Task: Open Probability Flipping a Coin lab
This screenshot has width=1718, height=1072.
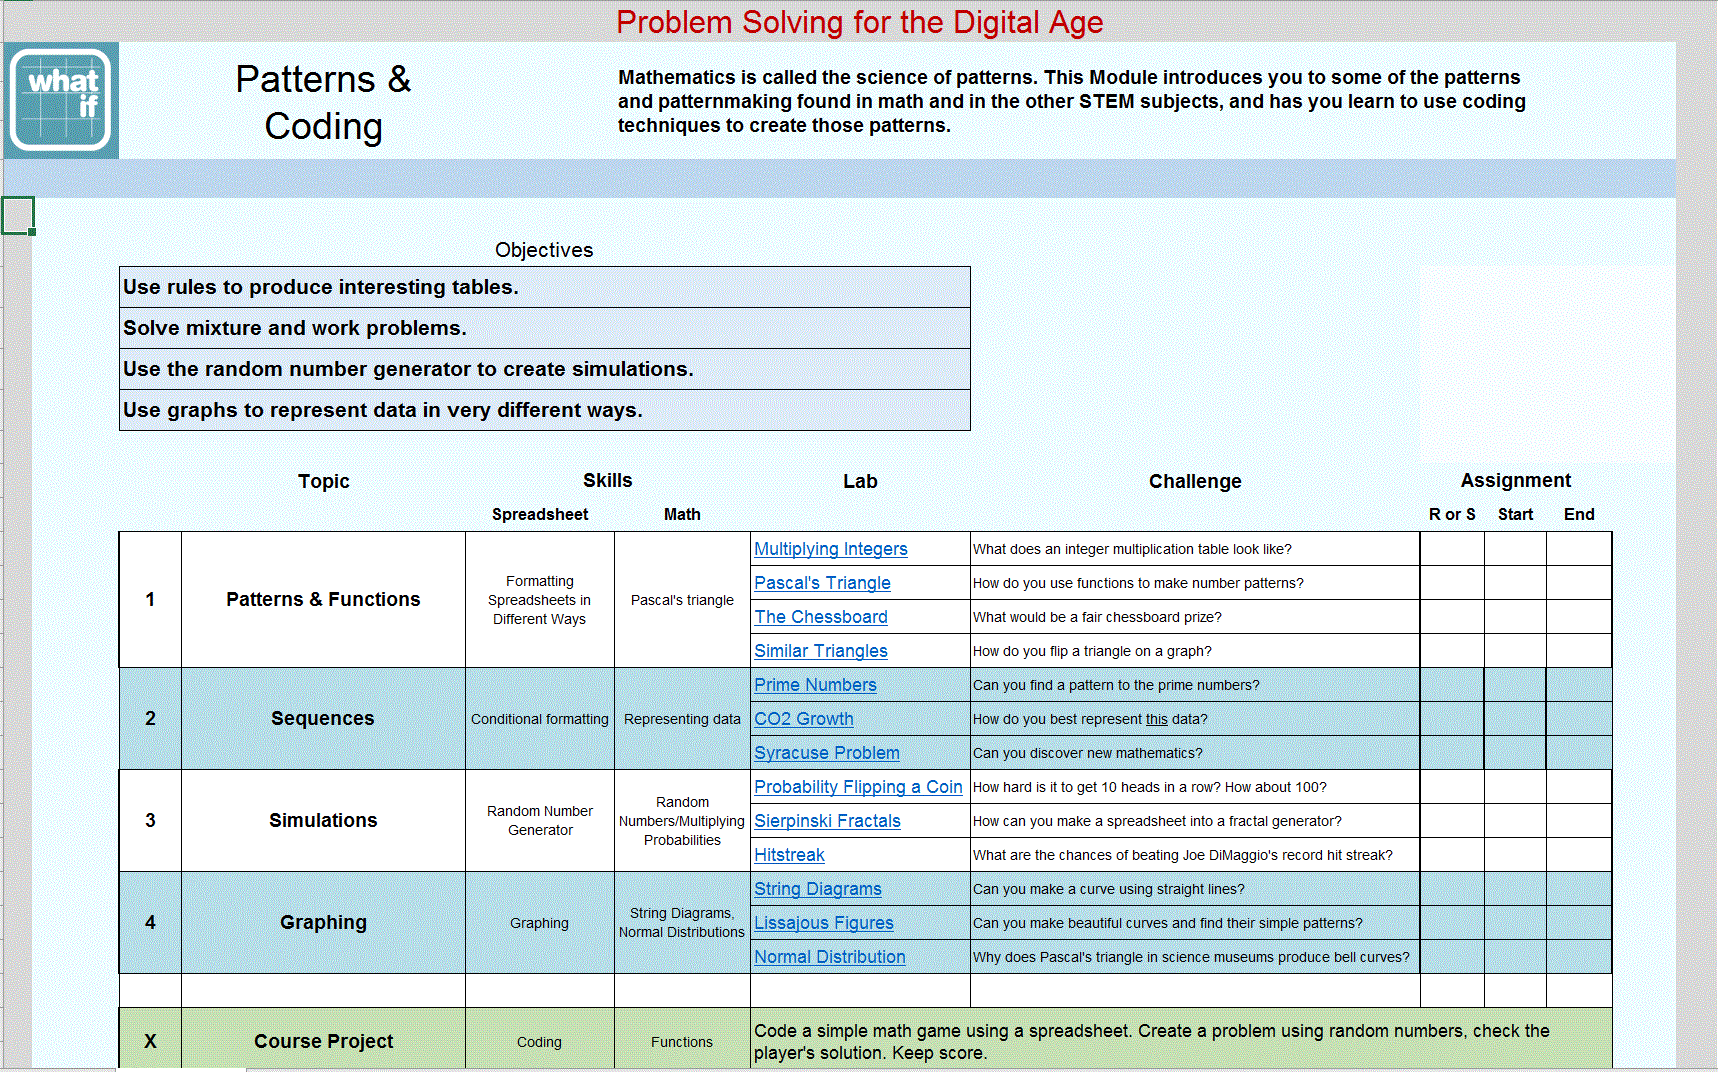Action: (857, 787)
